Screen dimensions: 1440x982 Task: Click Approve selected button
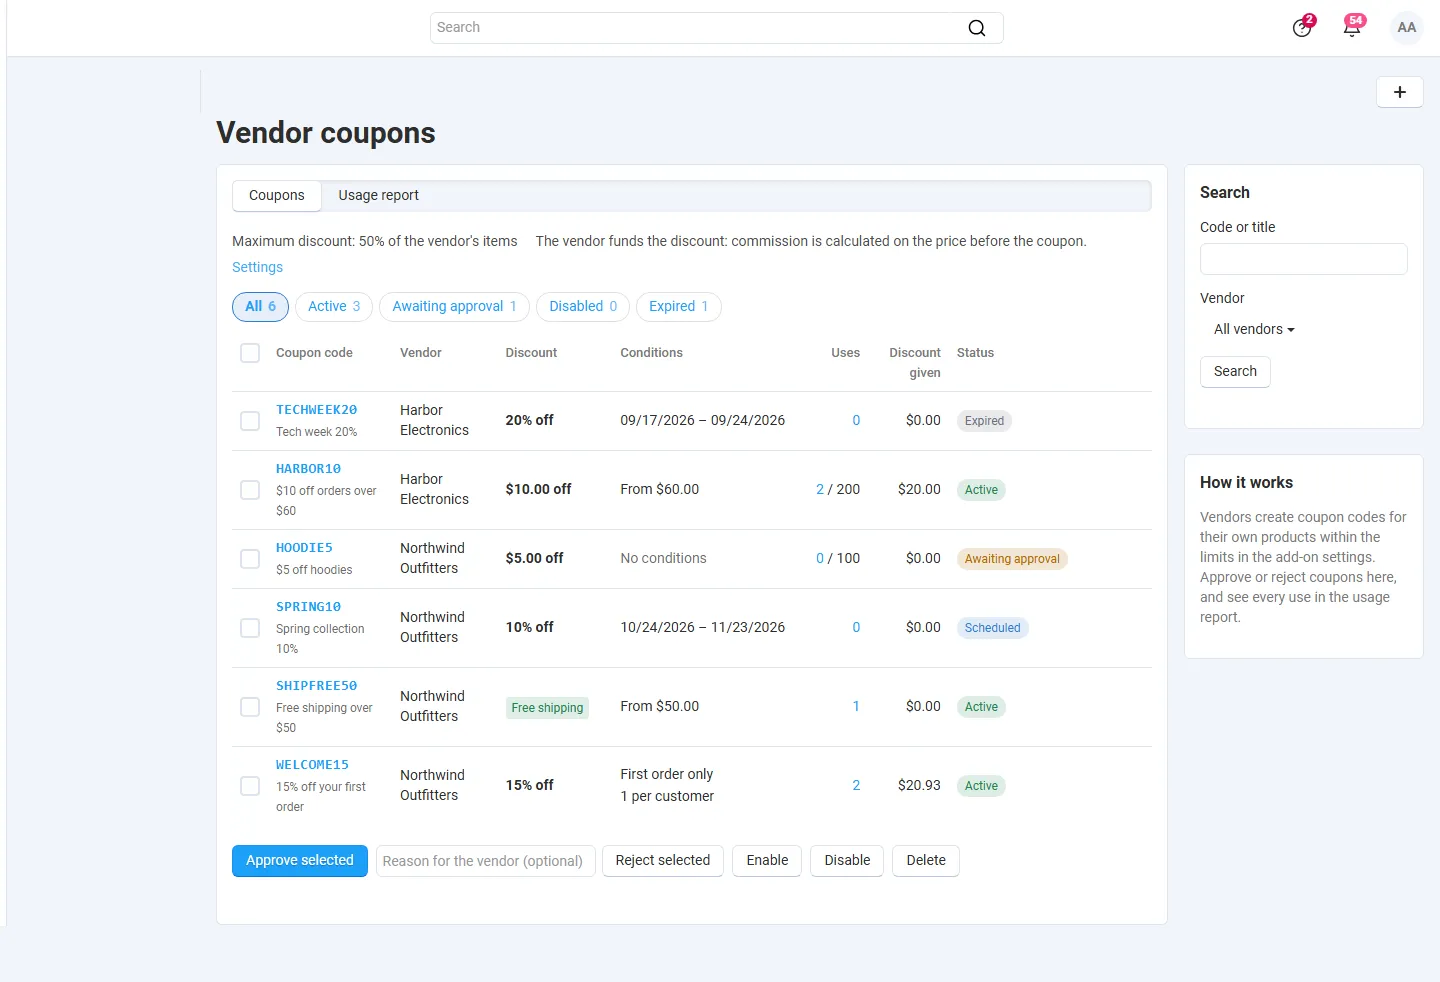pyautogui.click(x=300, y=861)
